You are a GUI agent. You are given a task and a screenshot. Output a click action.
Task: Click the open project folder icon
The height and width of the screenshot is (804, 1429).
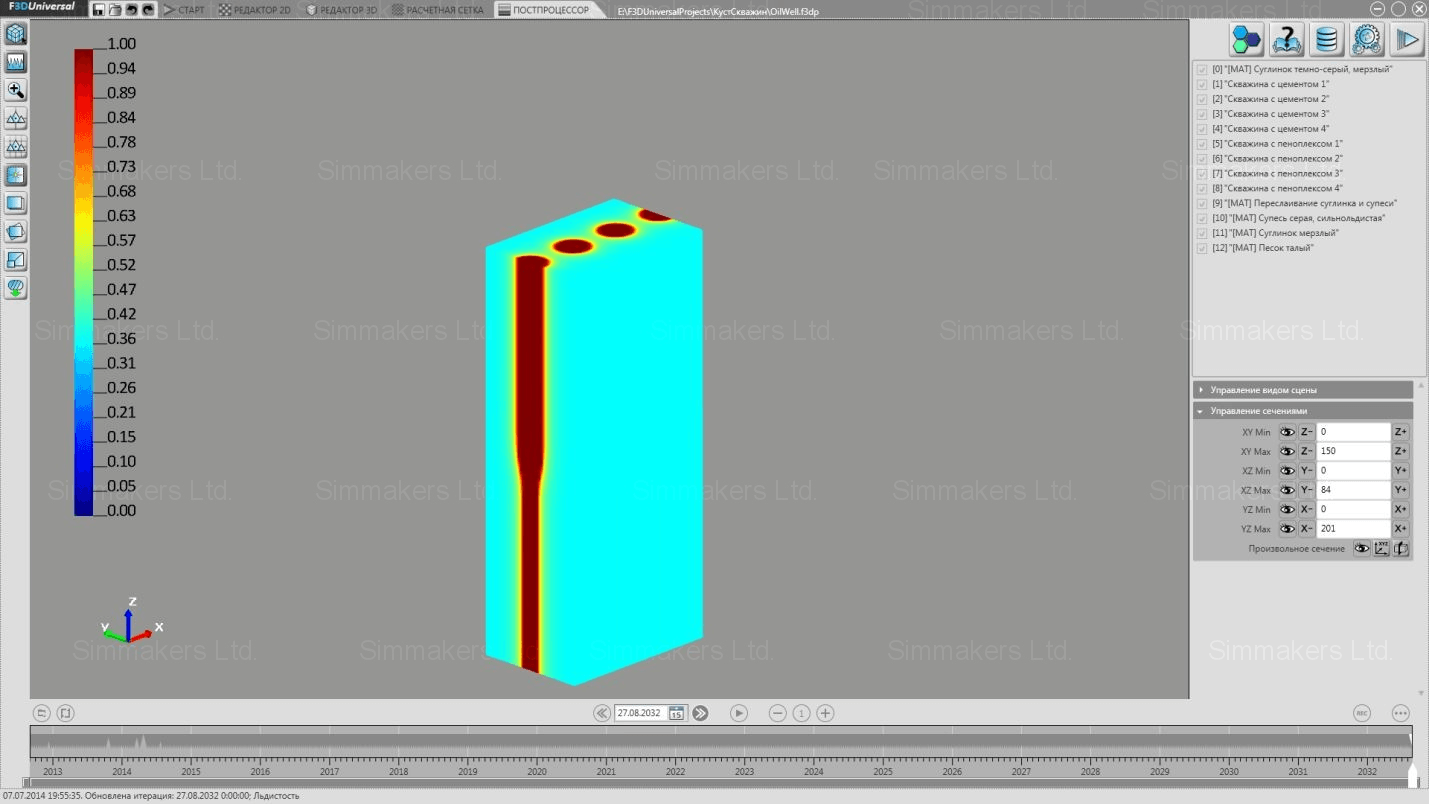click(116, 10)
